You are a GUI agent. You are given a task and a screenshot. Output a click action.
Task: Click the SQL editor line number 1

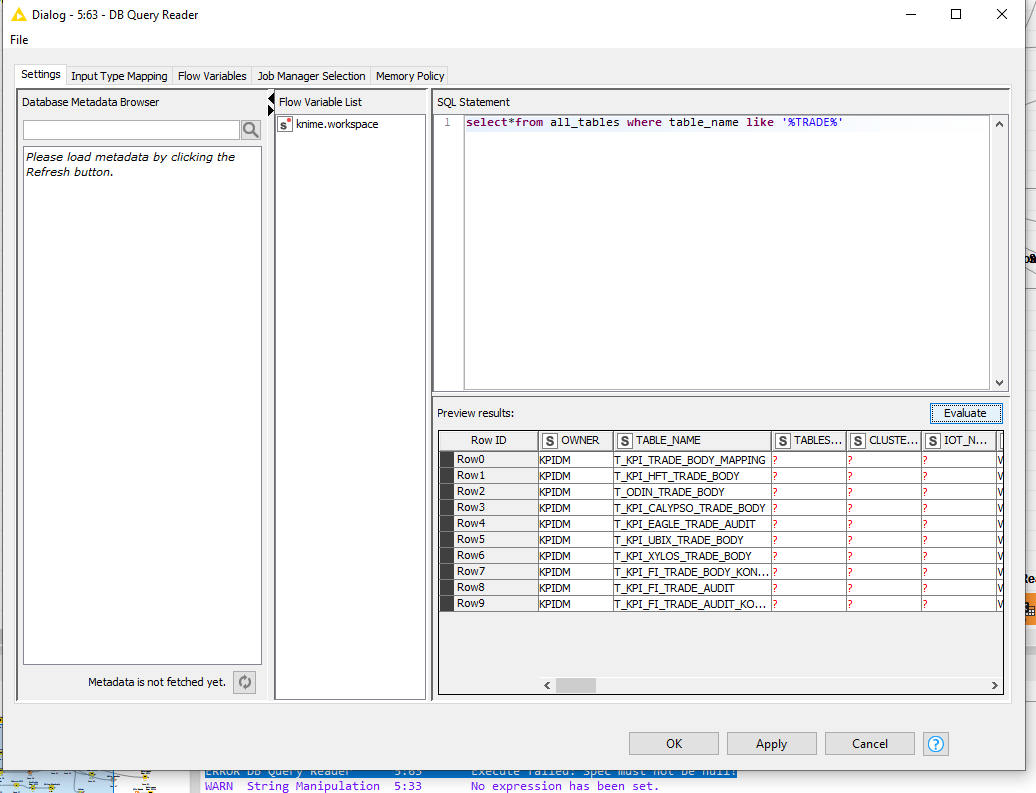coord(447,123)
